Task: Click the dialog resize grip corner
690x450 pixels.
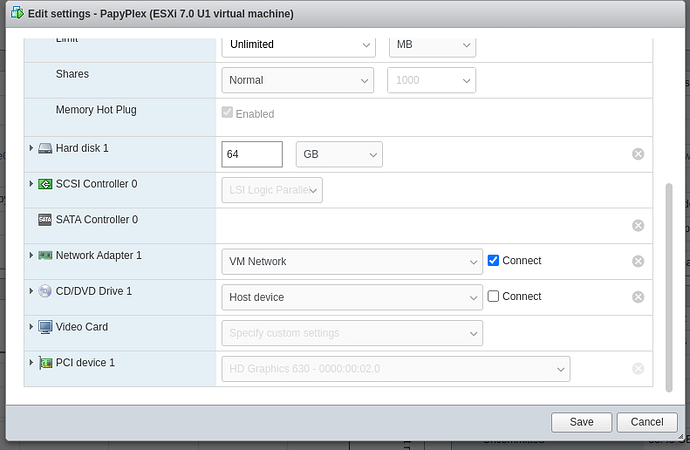Action: pos(681,437)
